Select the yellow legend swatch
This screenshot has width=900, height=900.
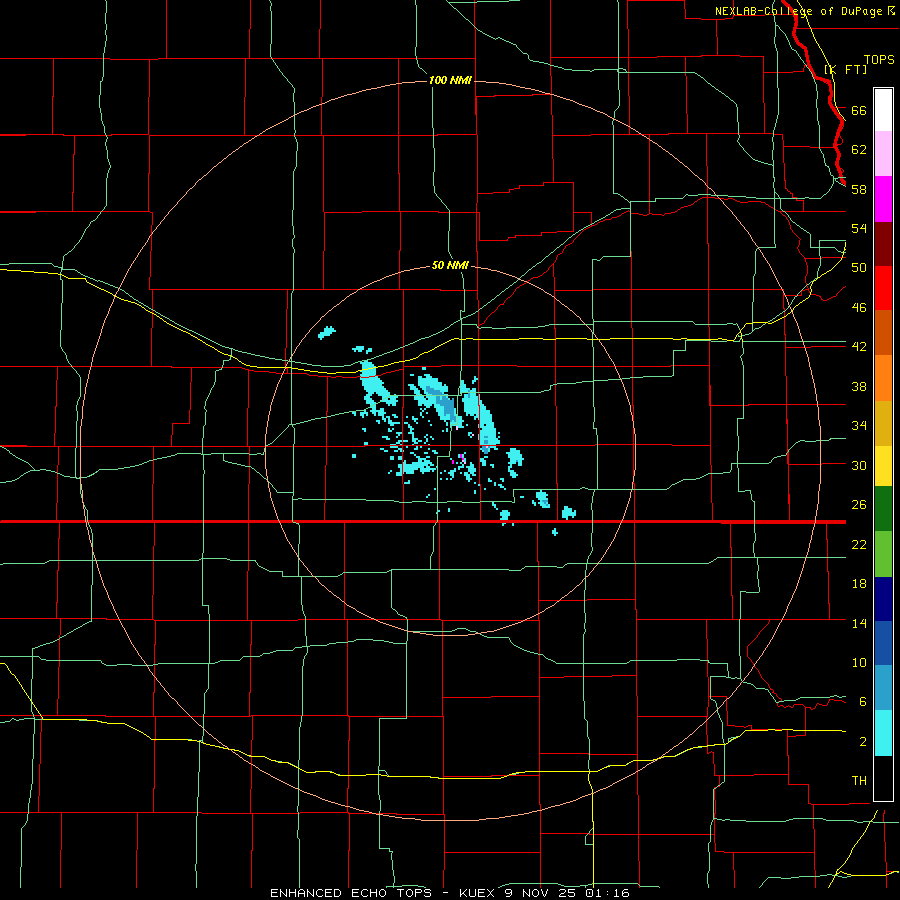click(883, 466)
